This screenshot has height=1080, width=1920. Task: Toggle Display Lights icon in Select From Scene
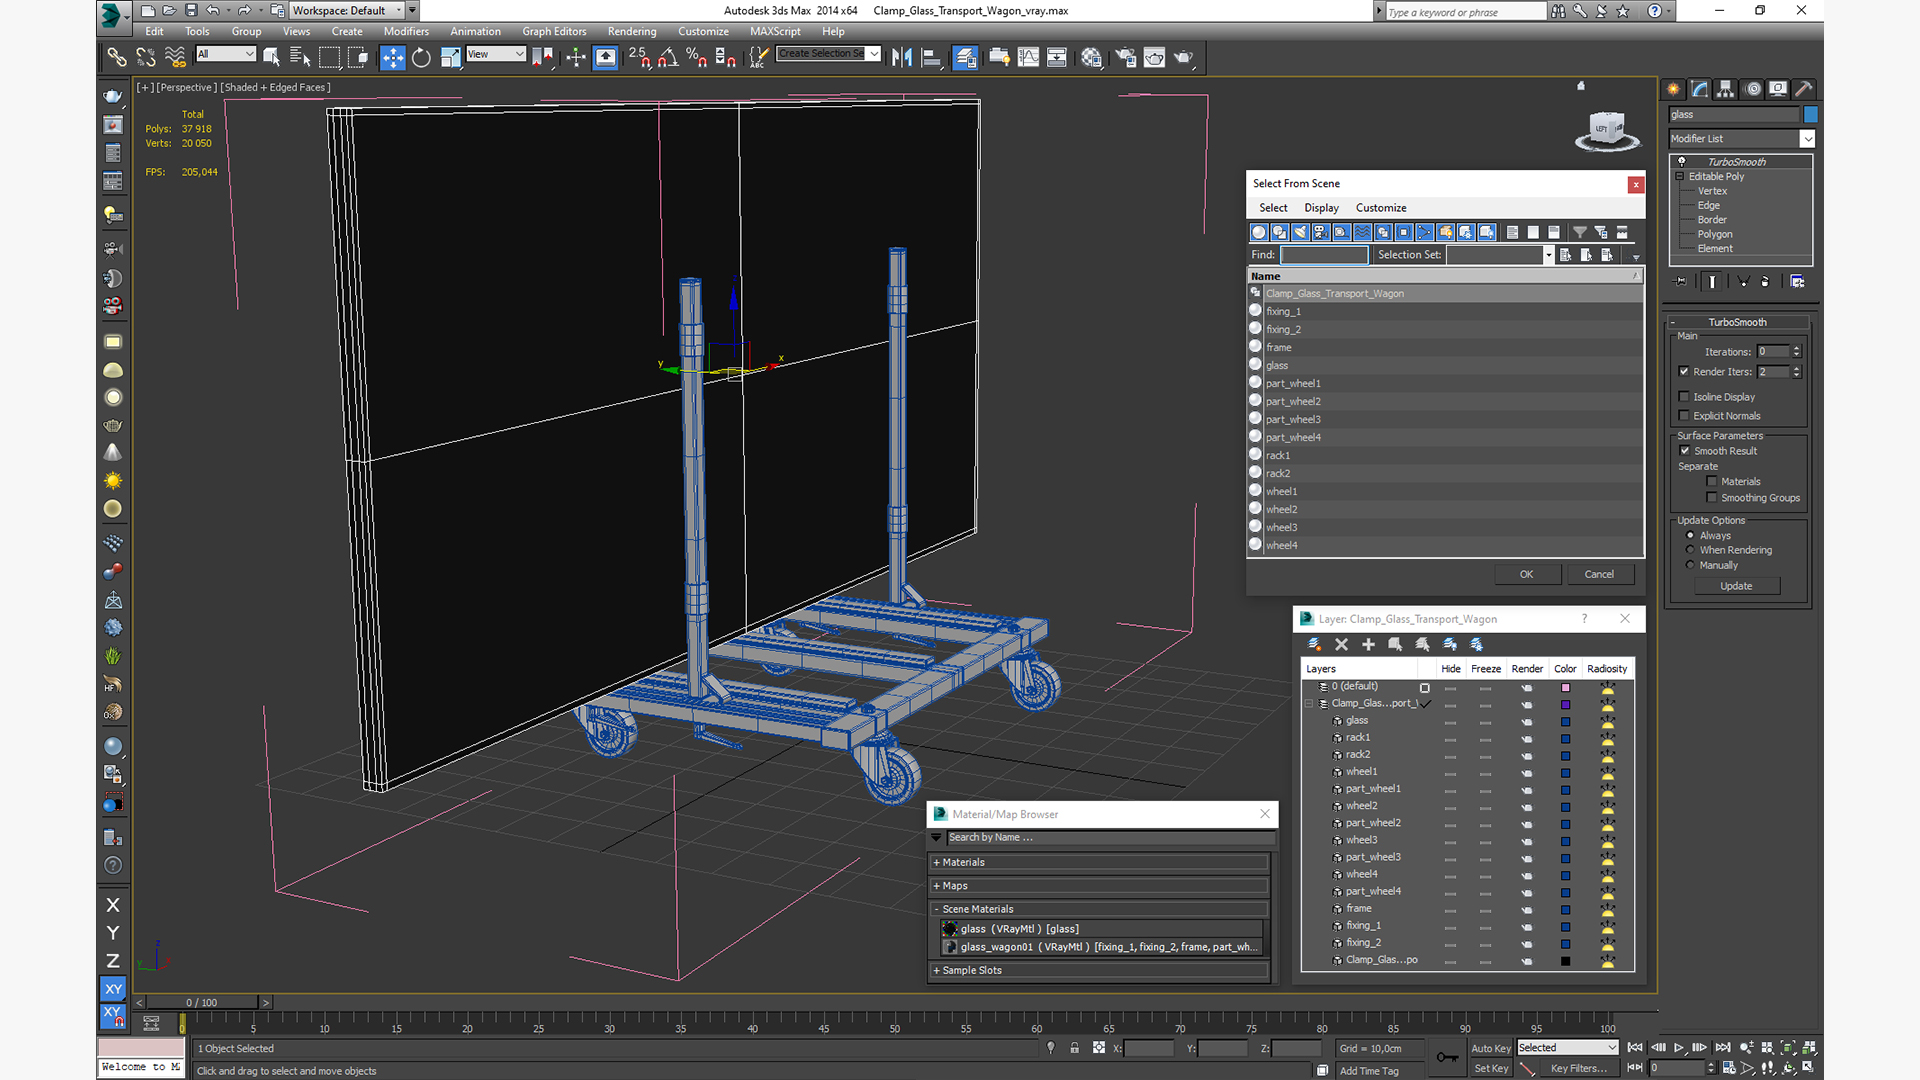[x=1300, y=232]
